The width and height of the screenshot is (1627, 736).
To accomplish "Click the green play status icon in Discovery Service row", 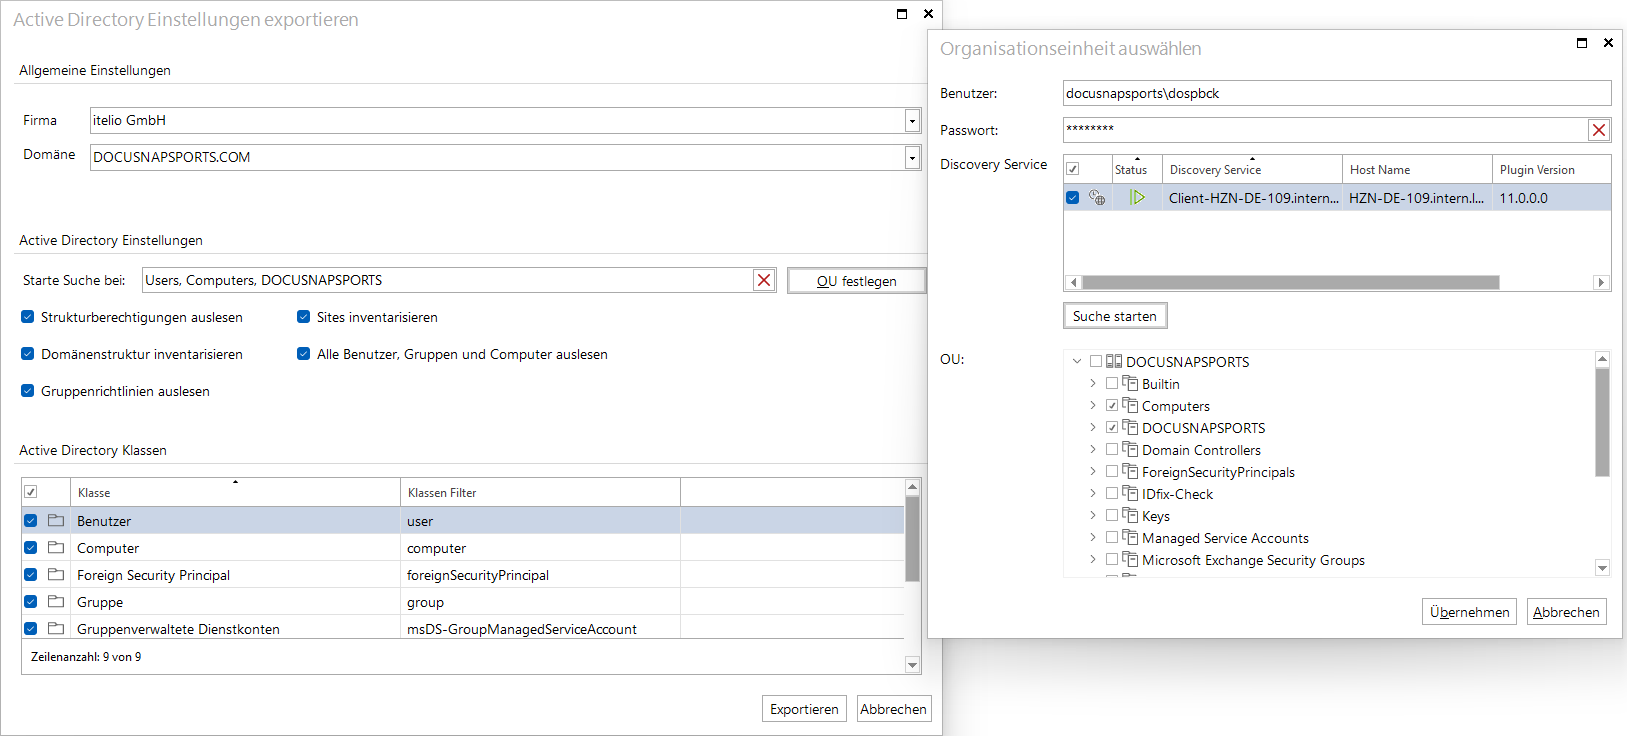I will [x=1137, y=198].
